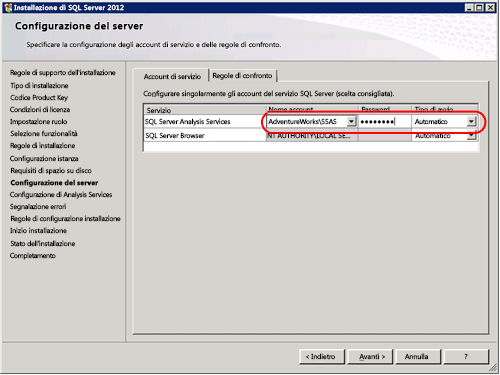Continue with the Avanti button
This screenshot has width=500, height=375.
tap(370, 357)
